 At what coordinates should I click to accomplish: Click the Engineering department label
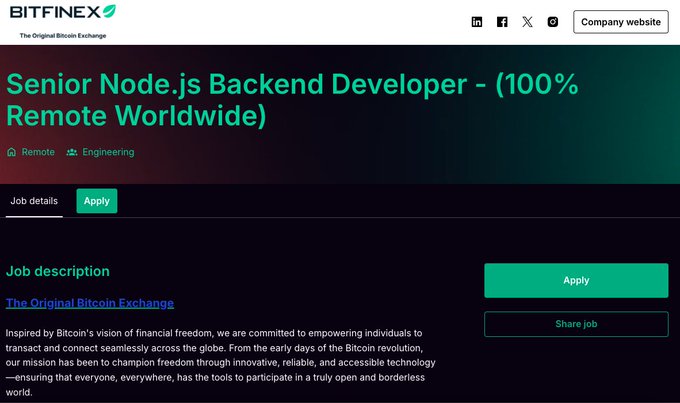point(108,152)
